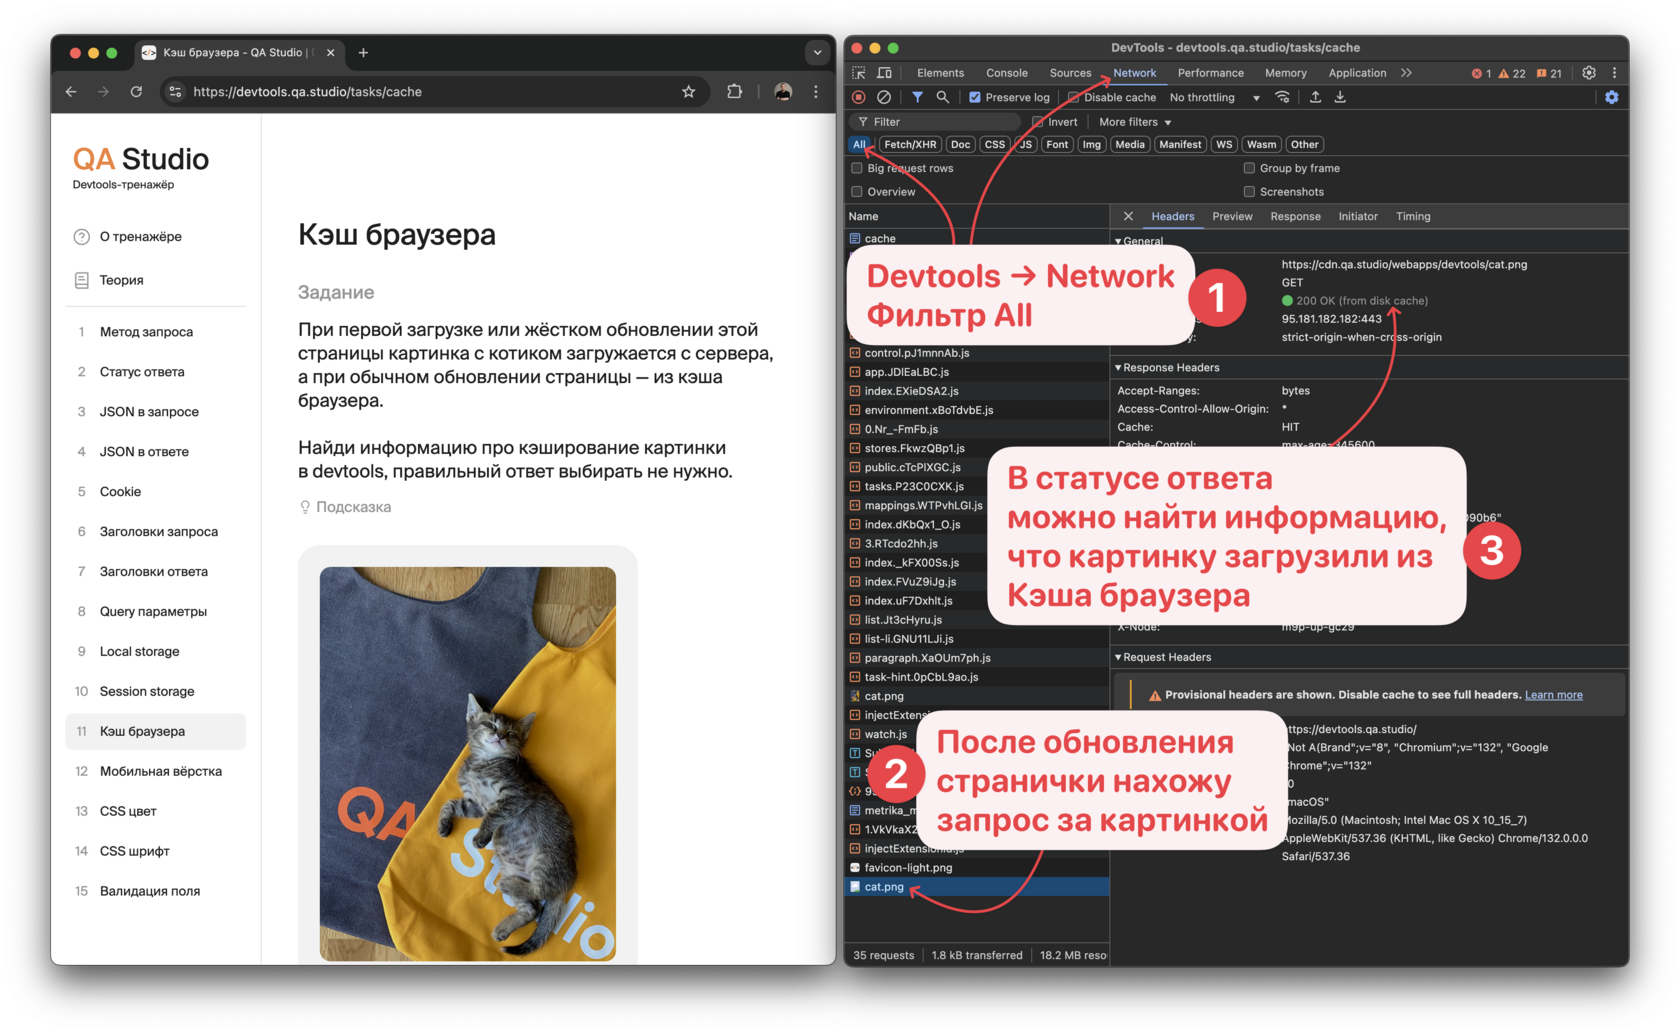Switch to the Console tab
This screenshot has height=1034, width=1680.
point(1006,73)
